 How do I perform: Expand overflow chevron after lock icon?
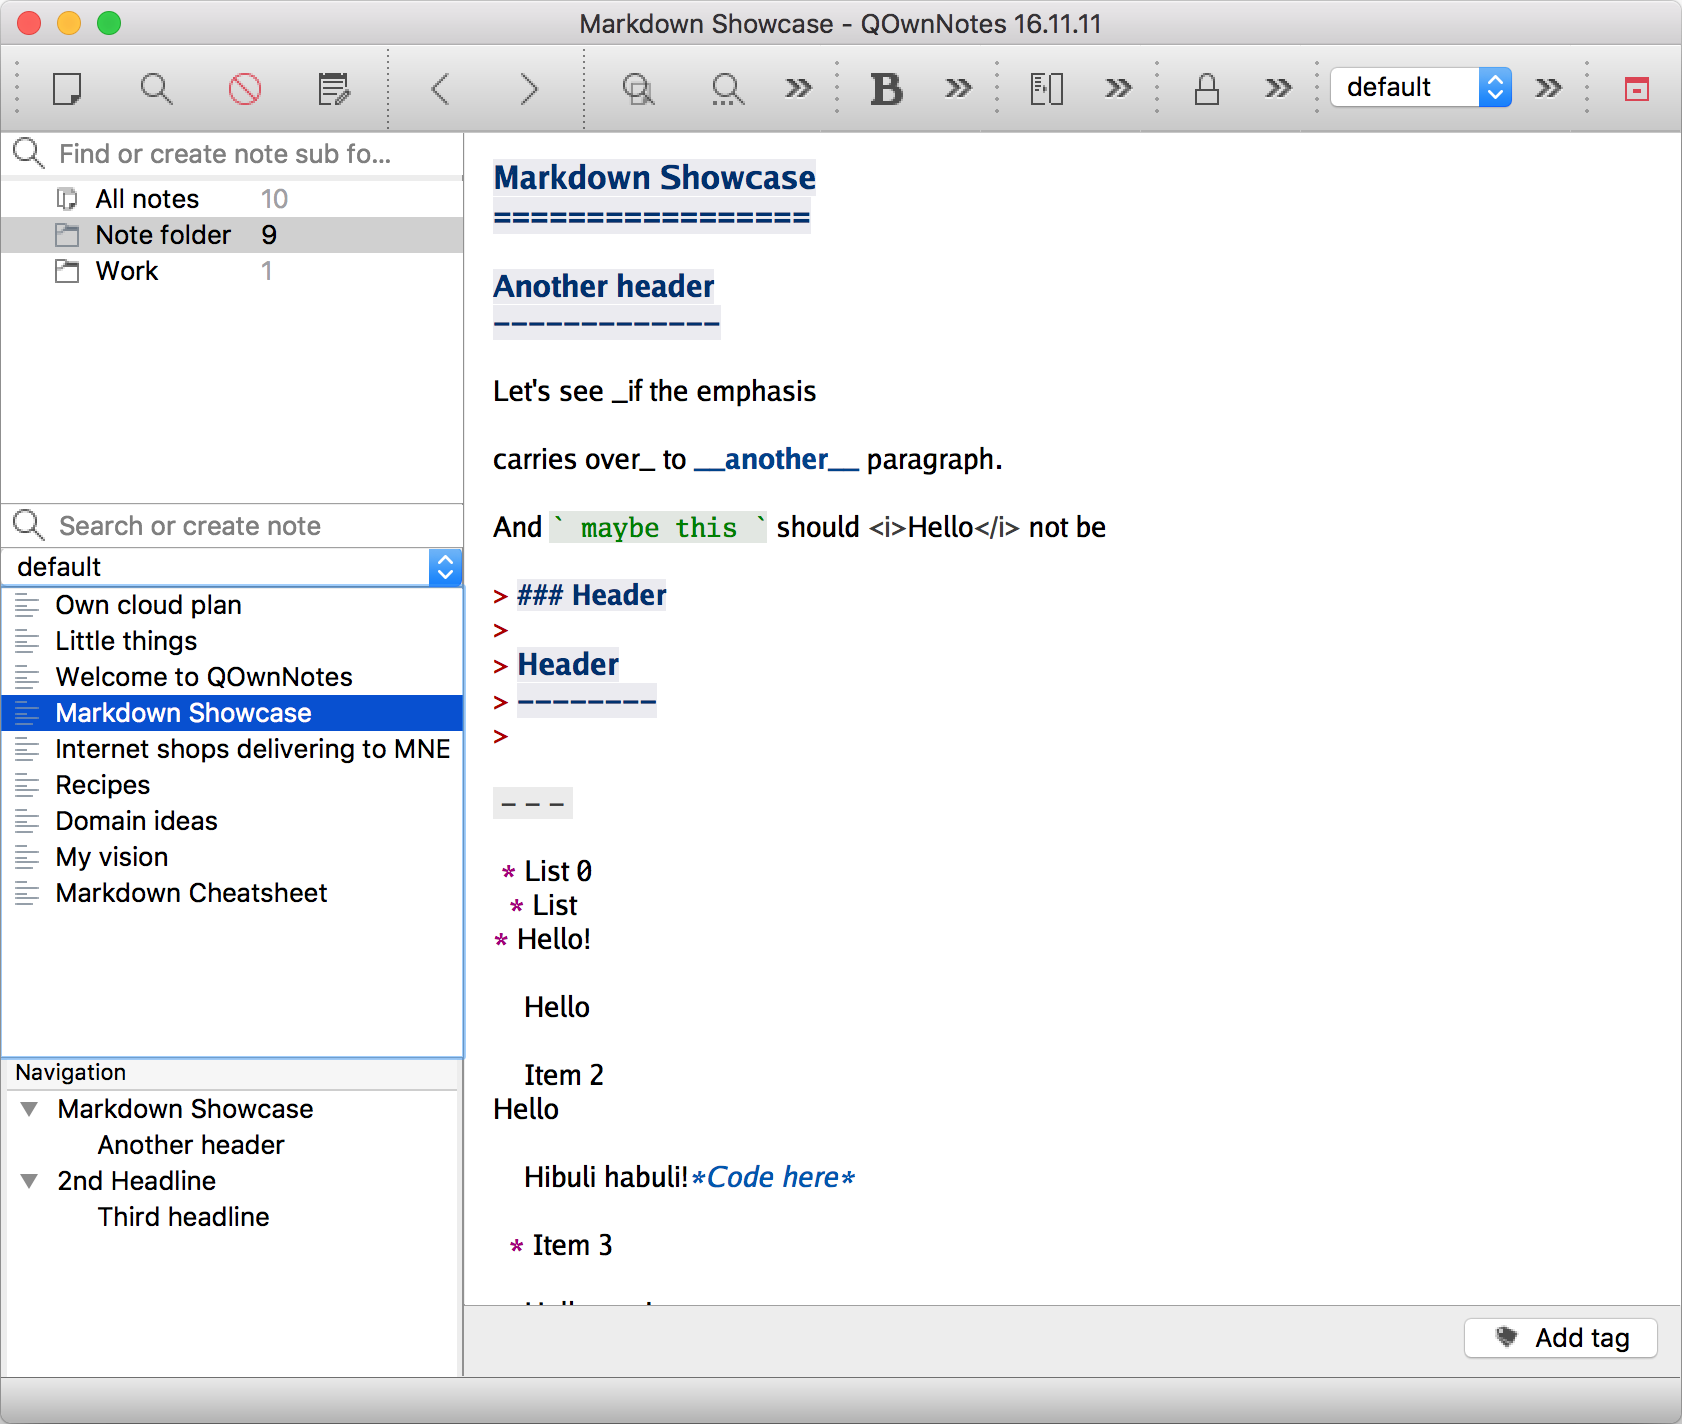point(1278,89)
